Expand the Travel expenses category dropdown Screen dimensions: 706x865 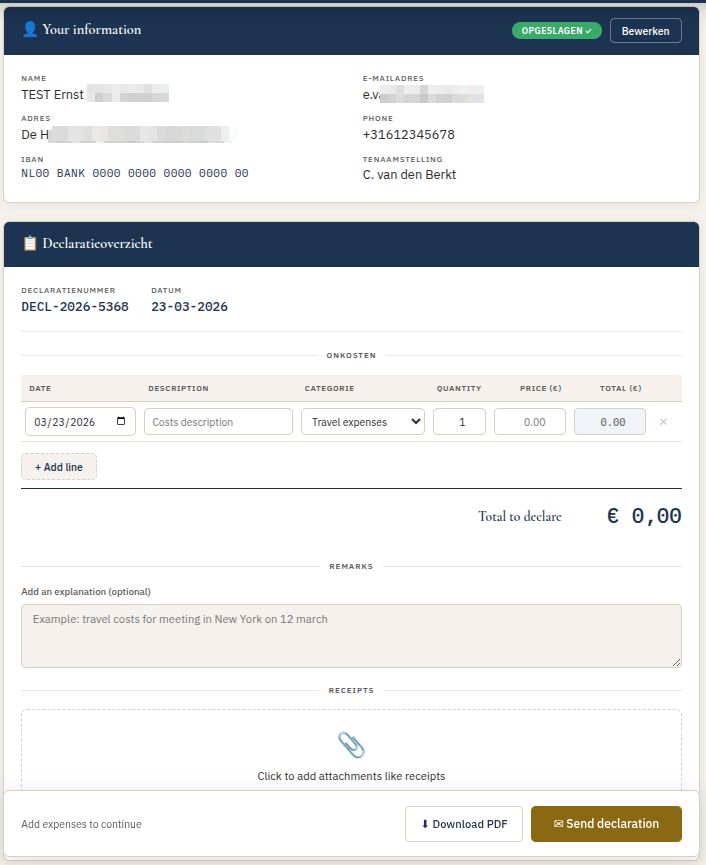pos(362,422)
